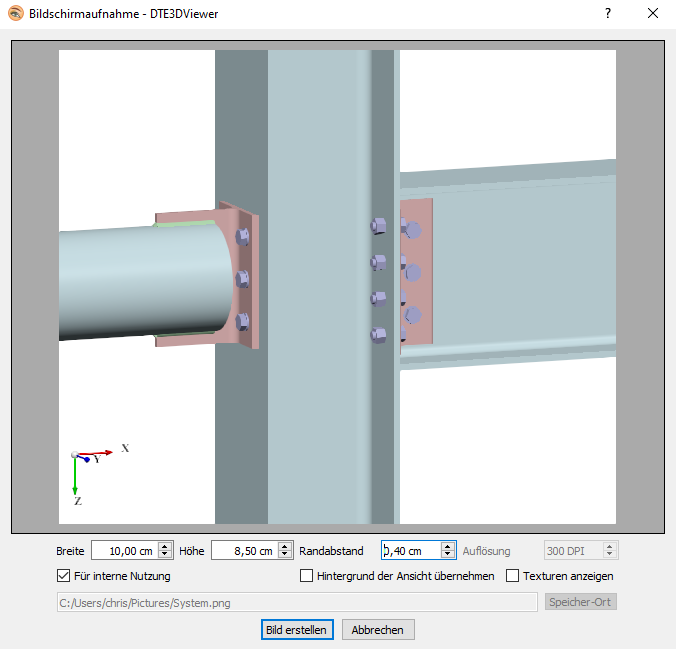The image size is (676, 649).
Task: Focus the Höhe input field
Action: click(x=243, y=550)
